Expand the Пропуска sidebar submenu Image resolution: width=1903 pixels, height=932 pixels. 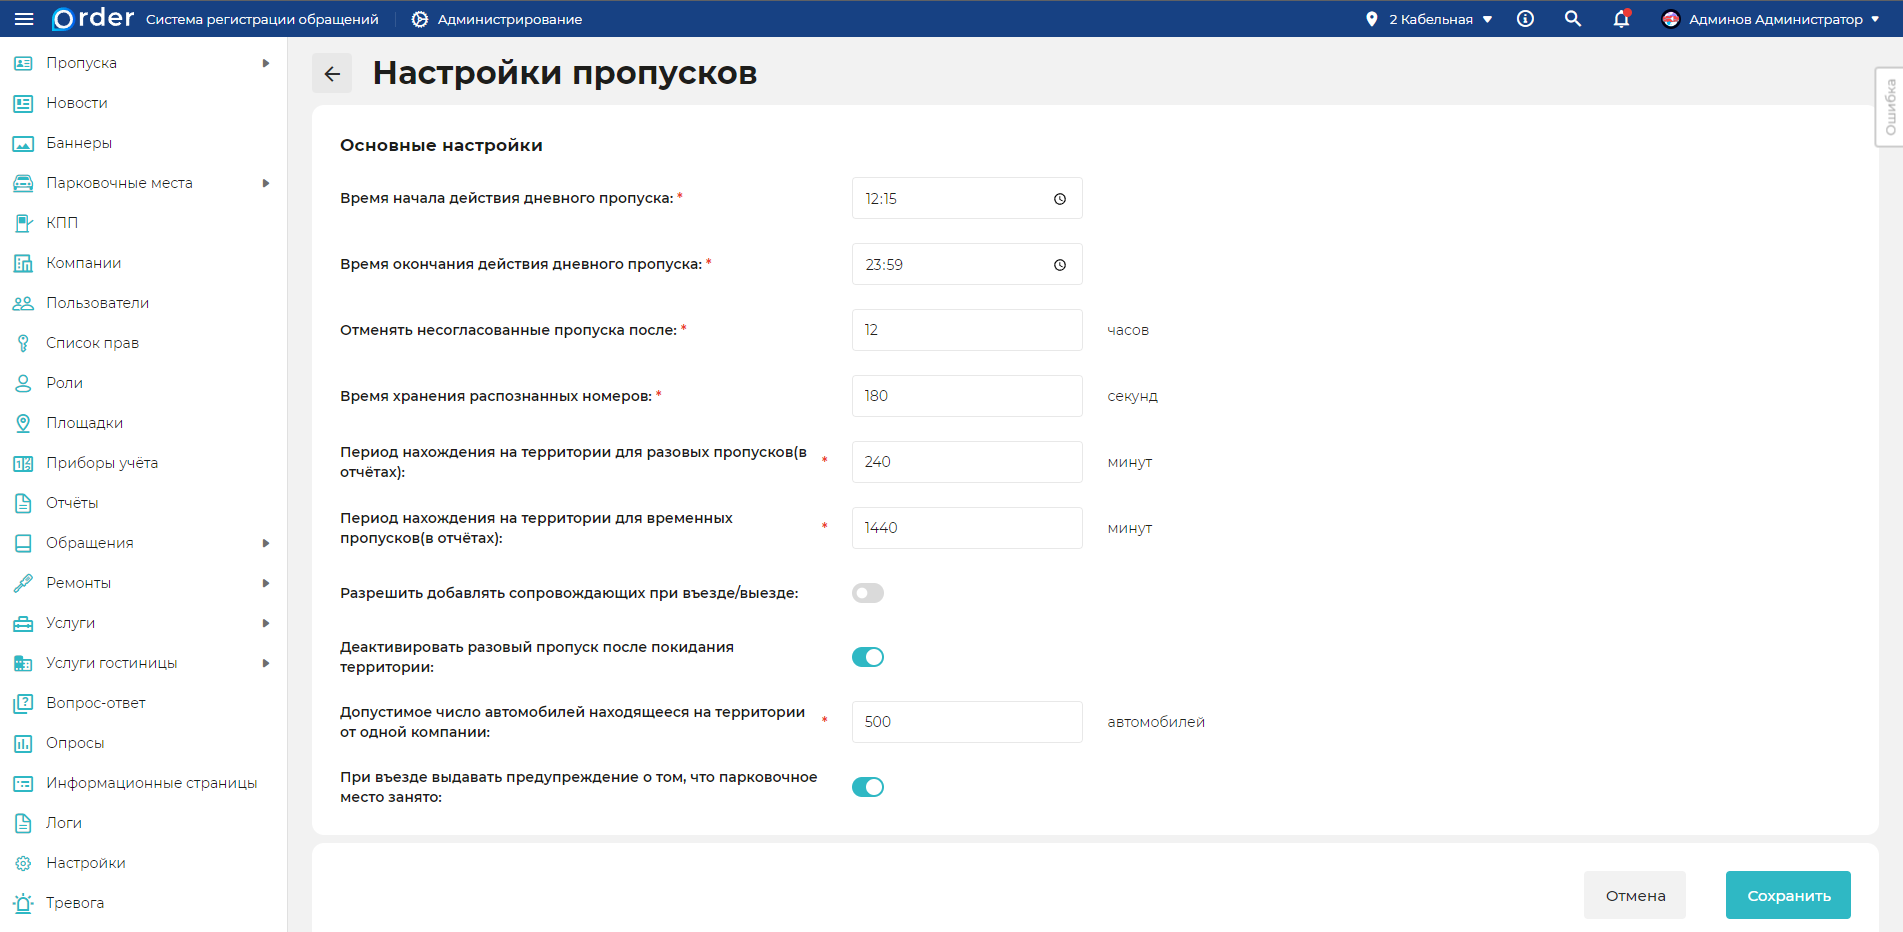[265, 63]
